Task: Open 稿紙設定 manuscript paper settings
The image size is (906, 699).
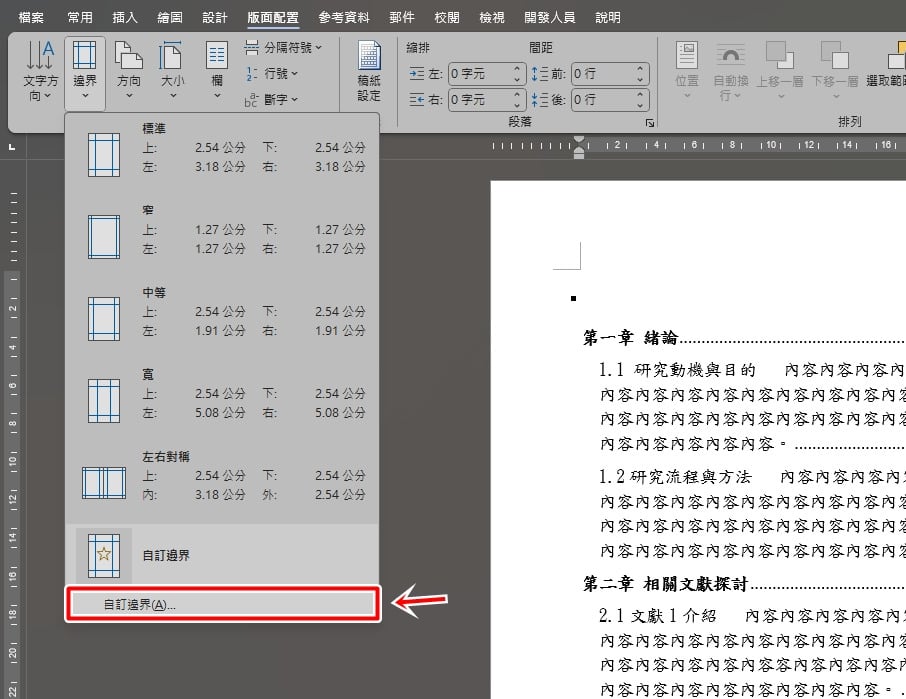Action: [x=369, y=70]
